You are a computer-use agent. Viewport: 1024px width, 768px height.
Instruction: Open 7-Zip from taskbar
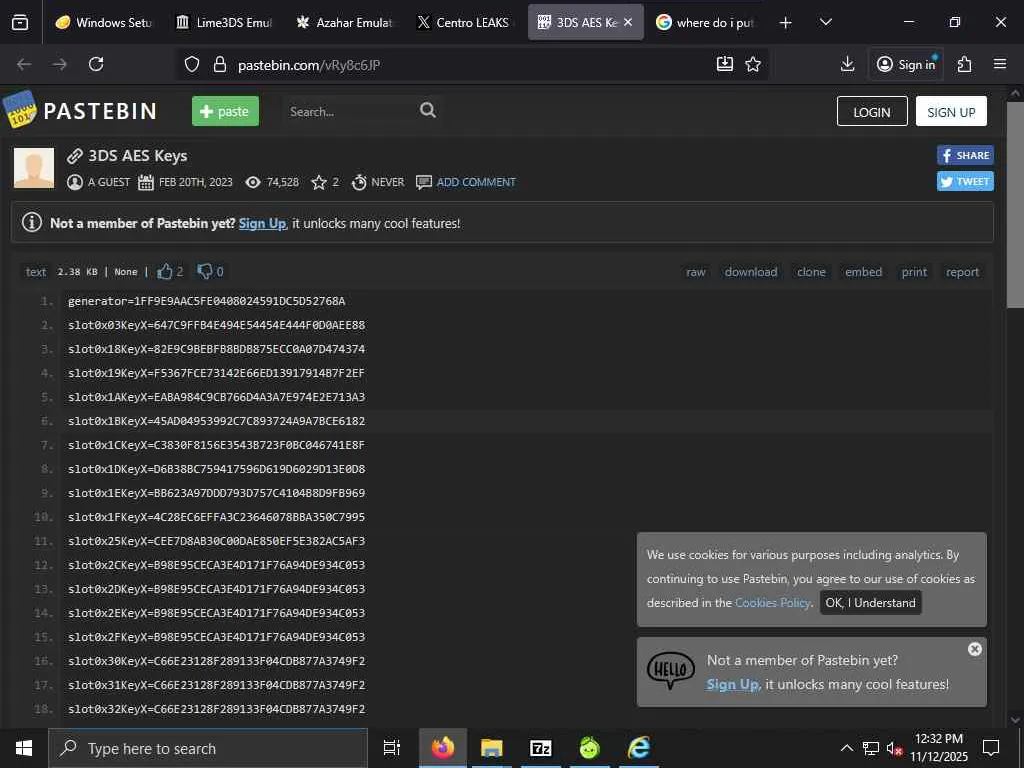tap(541, 748)
